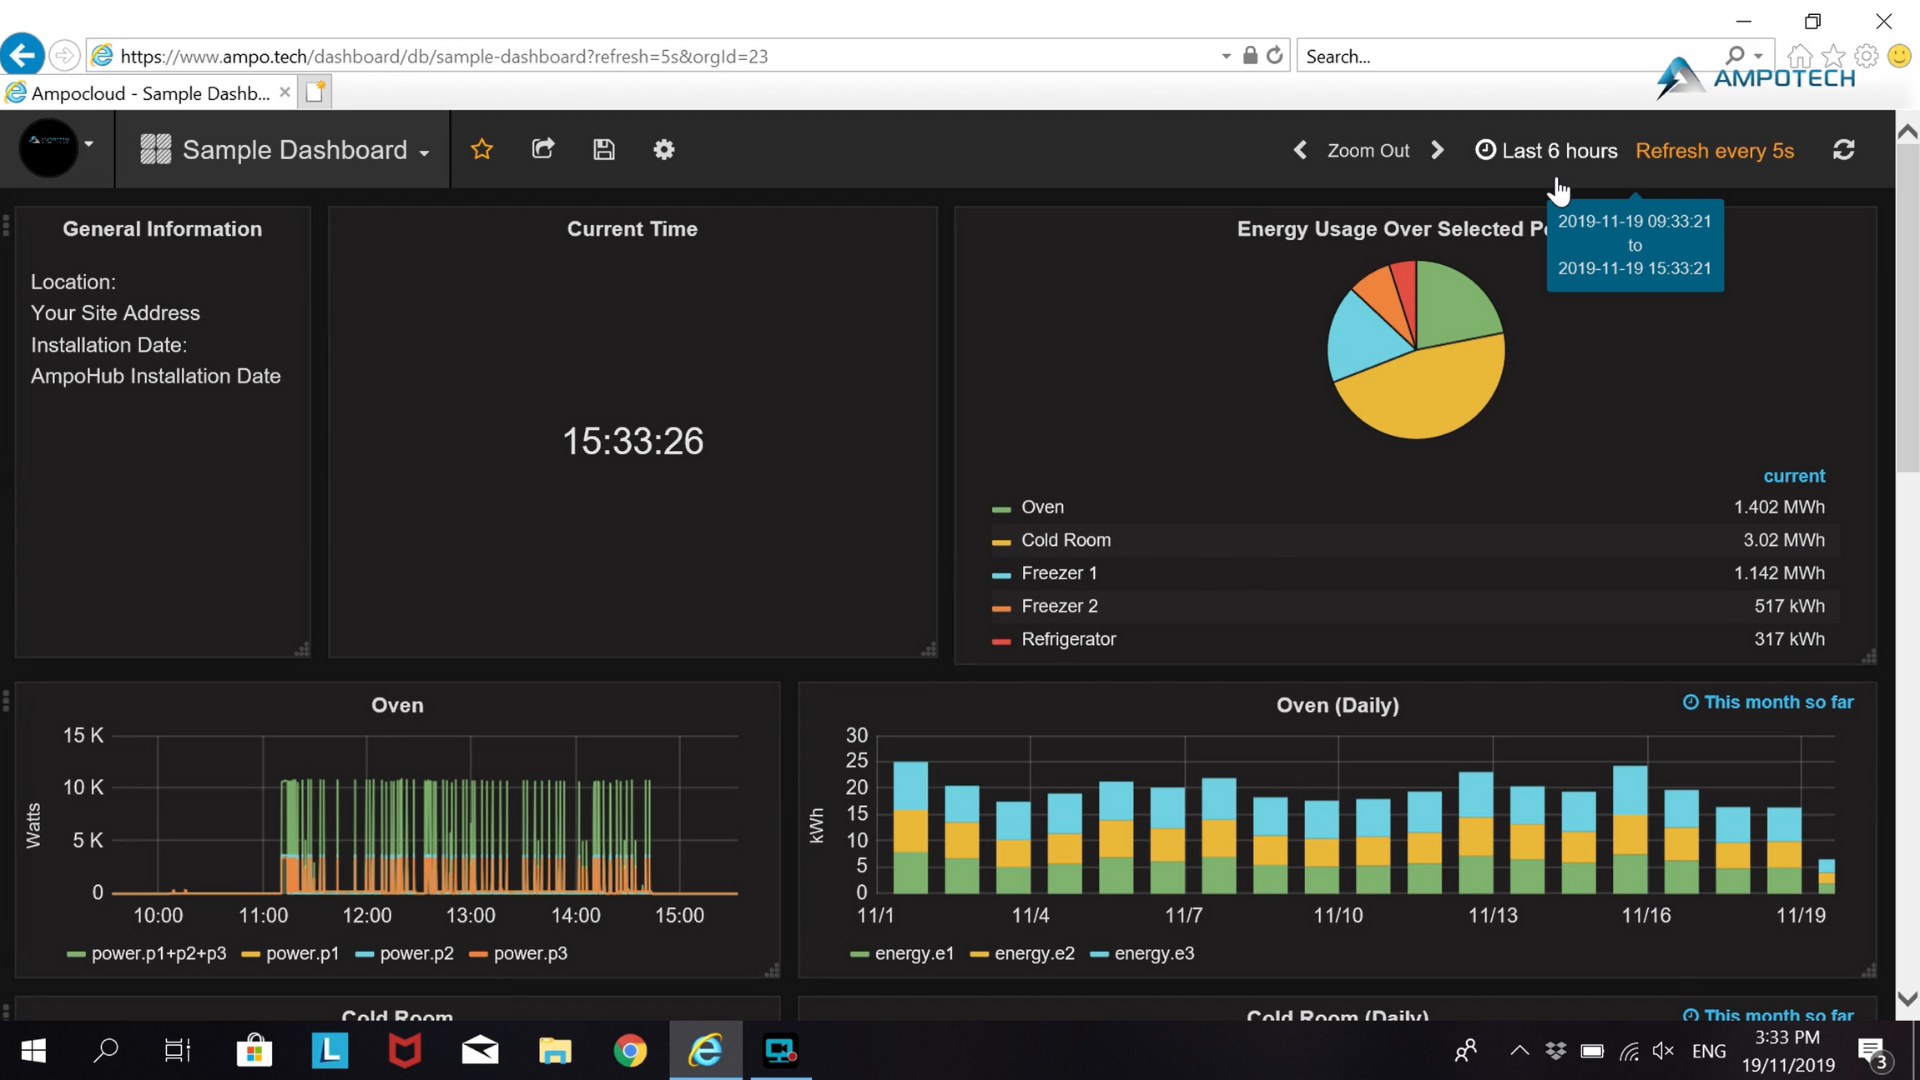
Task: Open a new browser tab
Action: 316,92
